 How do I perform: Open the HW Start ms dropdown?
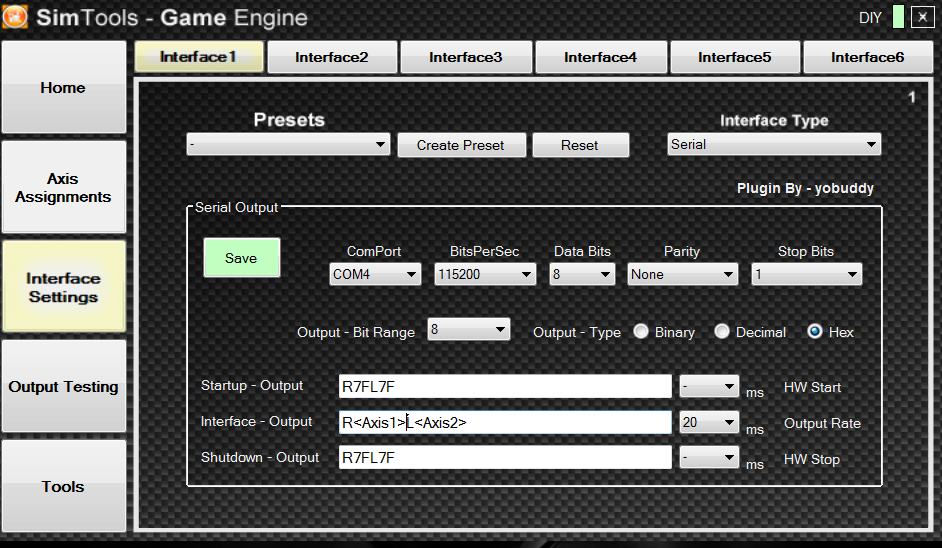(x=709, y=386)
